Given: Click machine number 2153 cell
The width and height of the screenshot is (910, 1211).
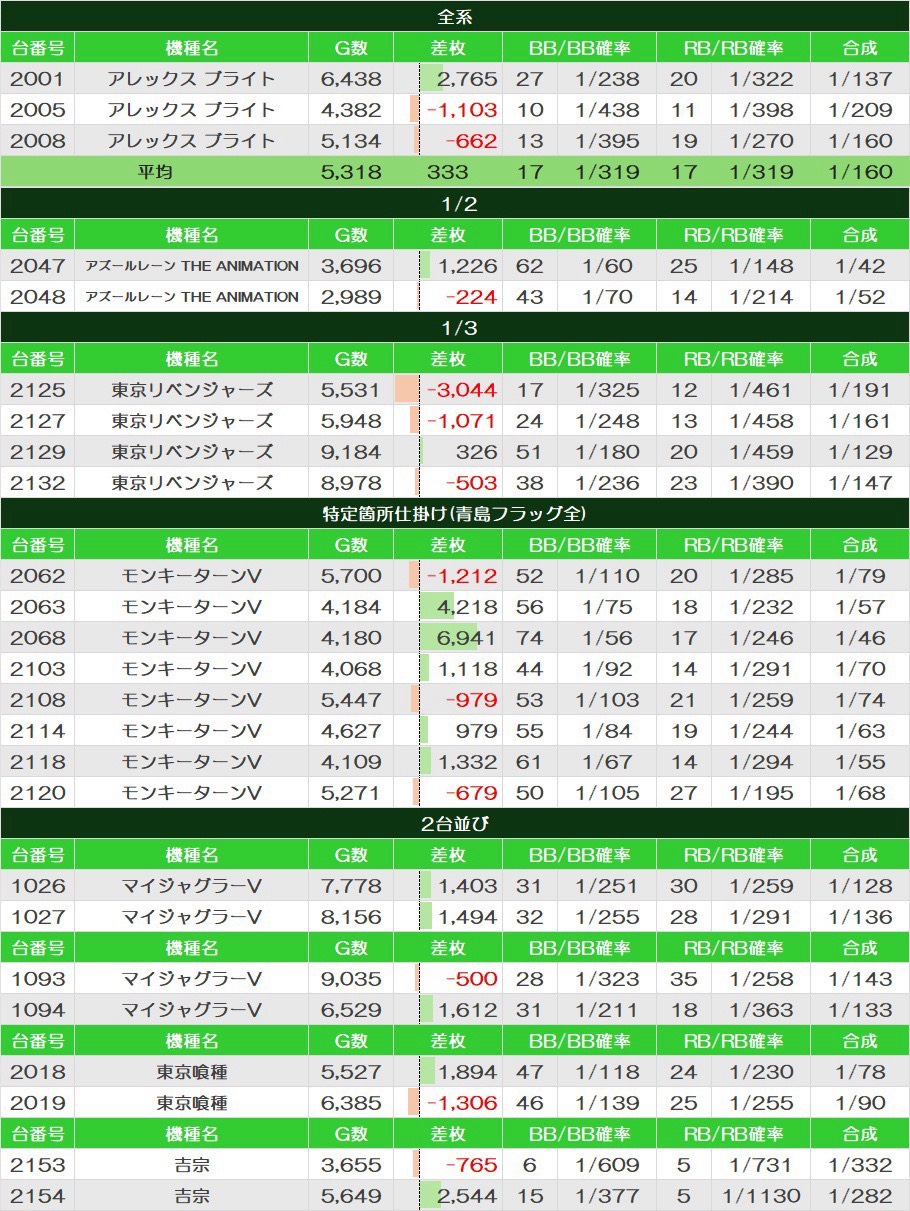Looking at the screenshot, I should pyautogui.click(x=37, y=1164).
